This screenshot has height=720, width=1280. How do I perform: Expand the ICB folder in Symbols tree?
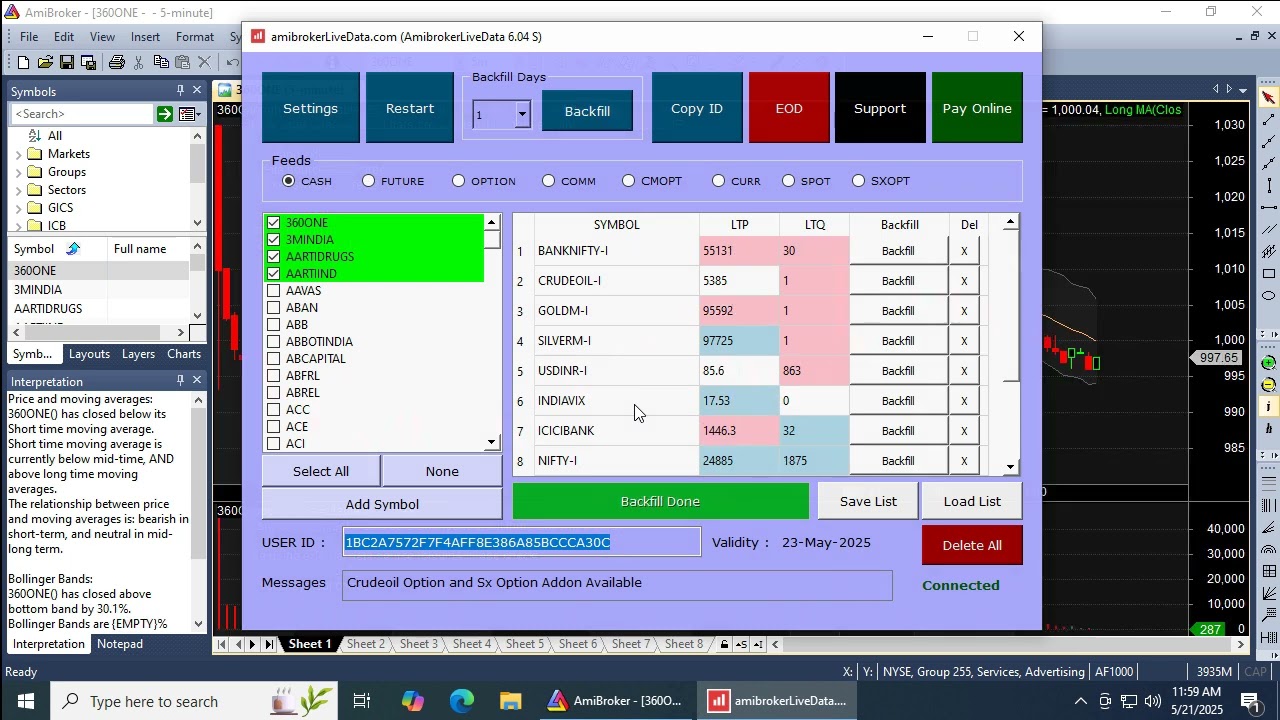pos(18,226)
